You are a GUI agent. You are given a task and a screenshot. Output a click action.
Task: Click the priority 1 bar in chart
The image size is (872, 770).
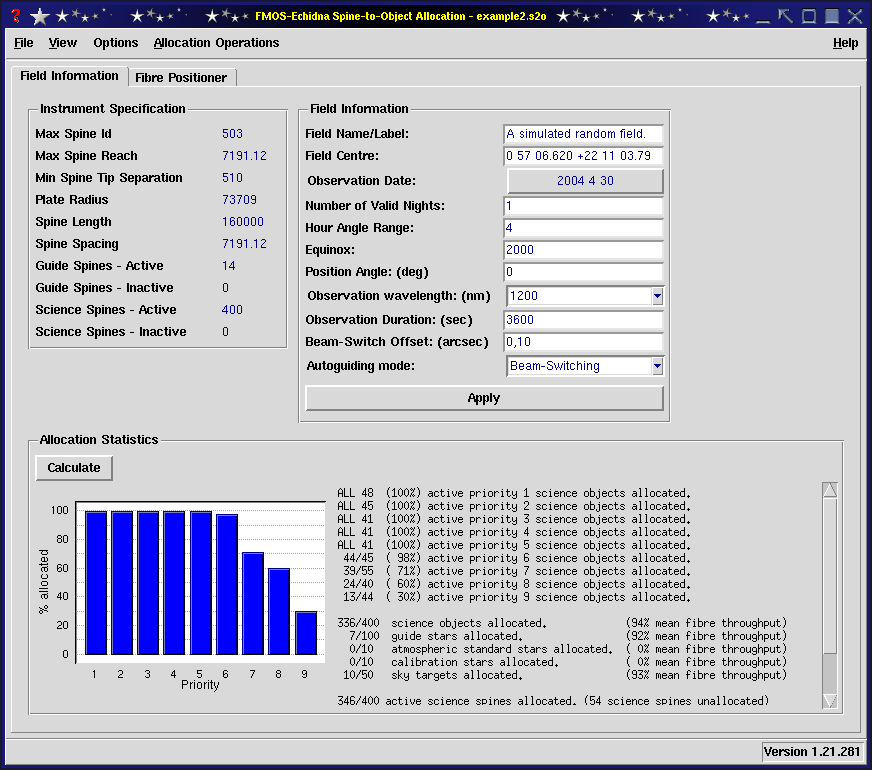(x=96, y=583)
